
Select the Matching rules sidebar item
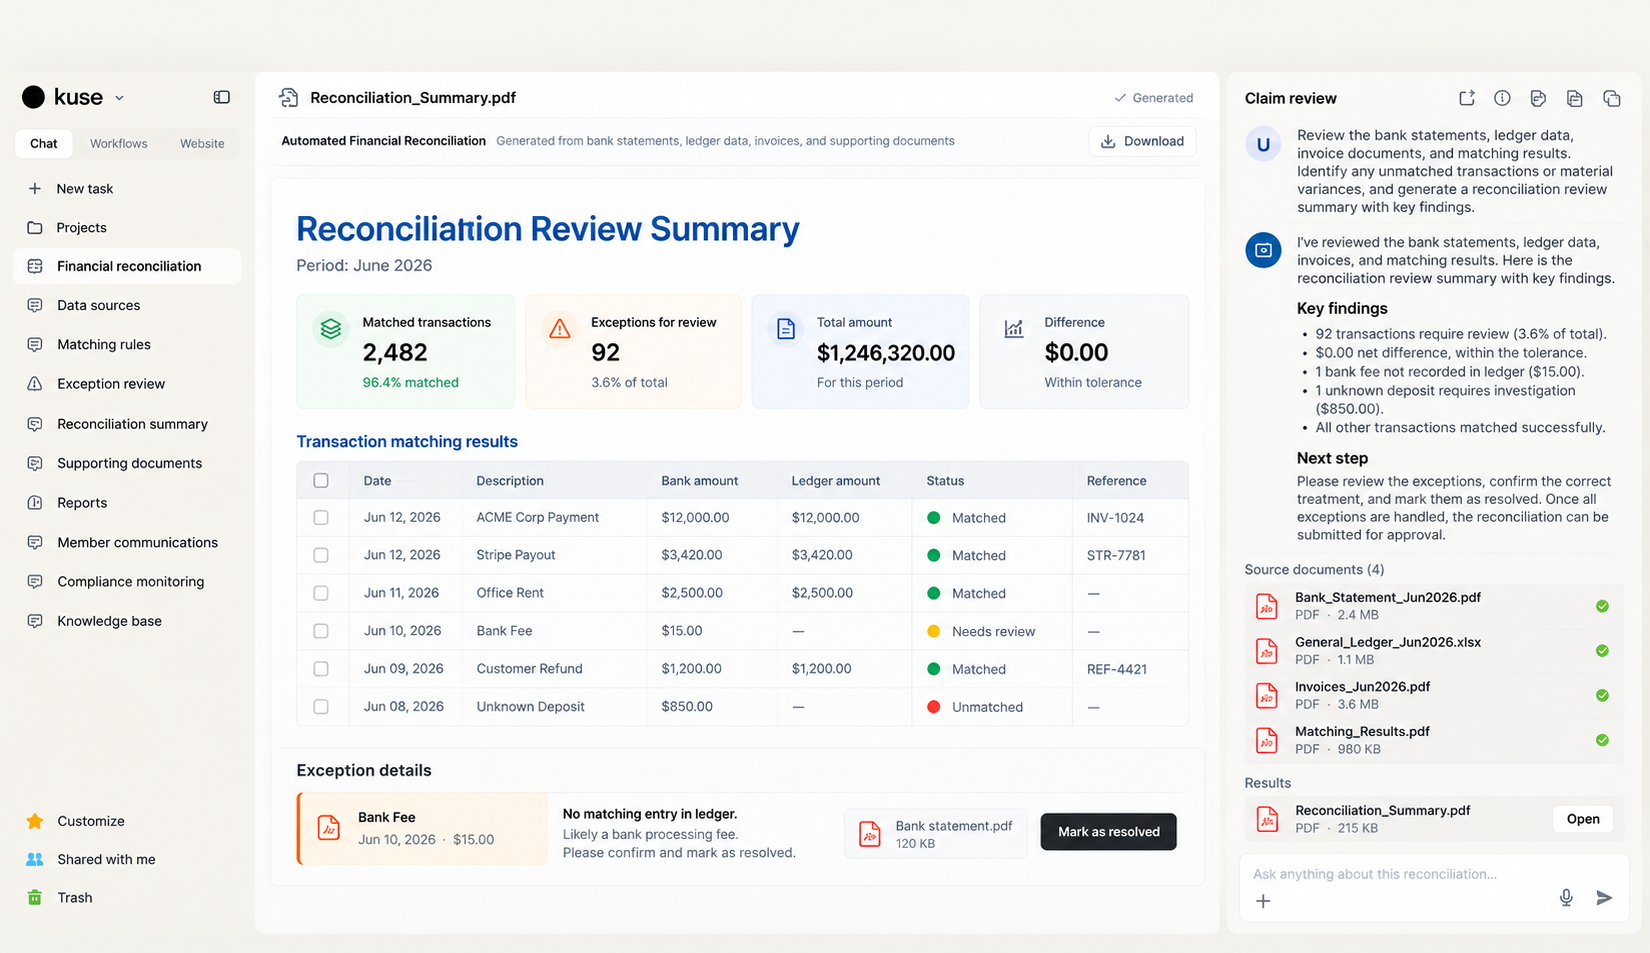104,344
